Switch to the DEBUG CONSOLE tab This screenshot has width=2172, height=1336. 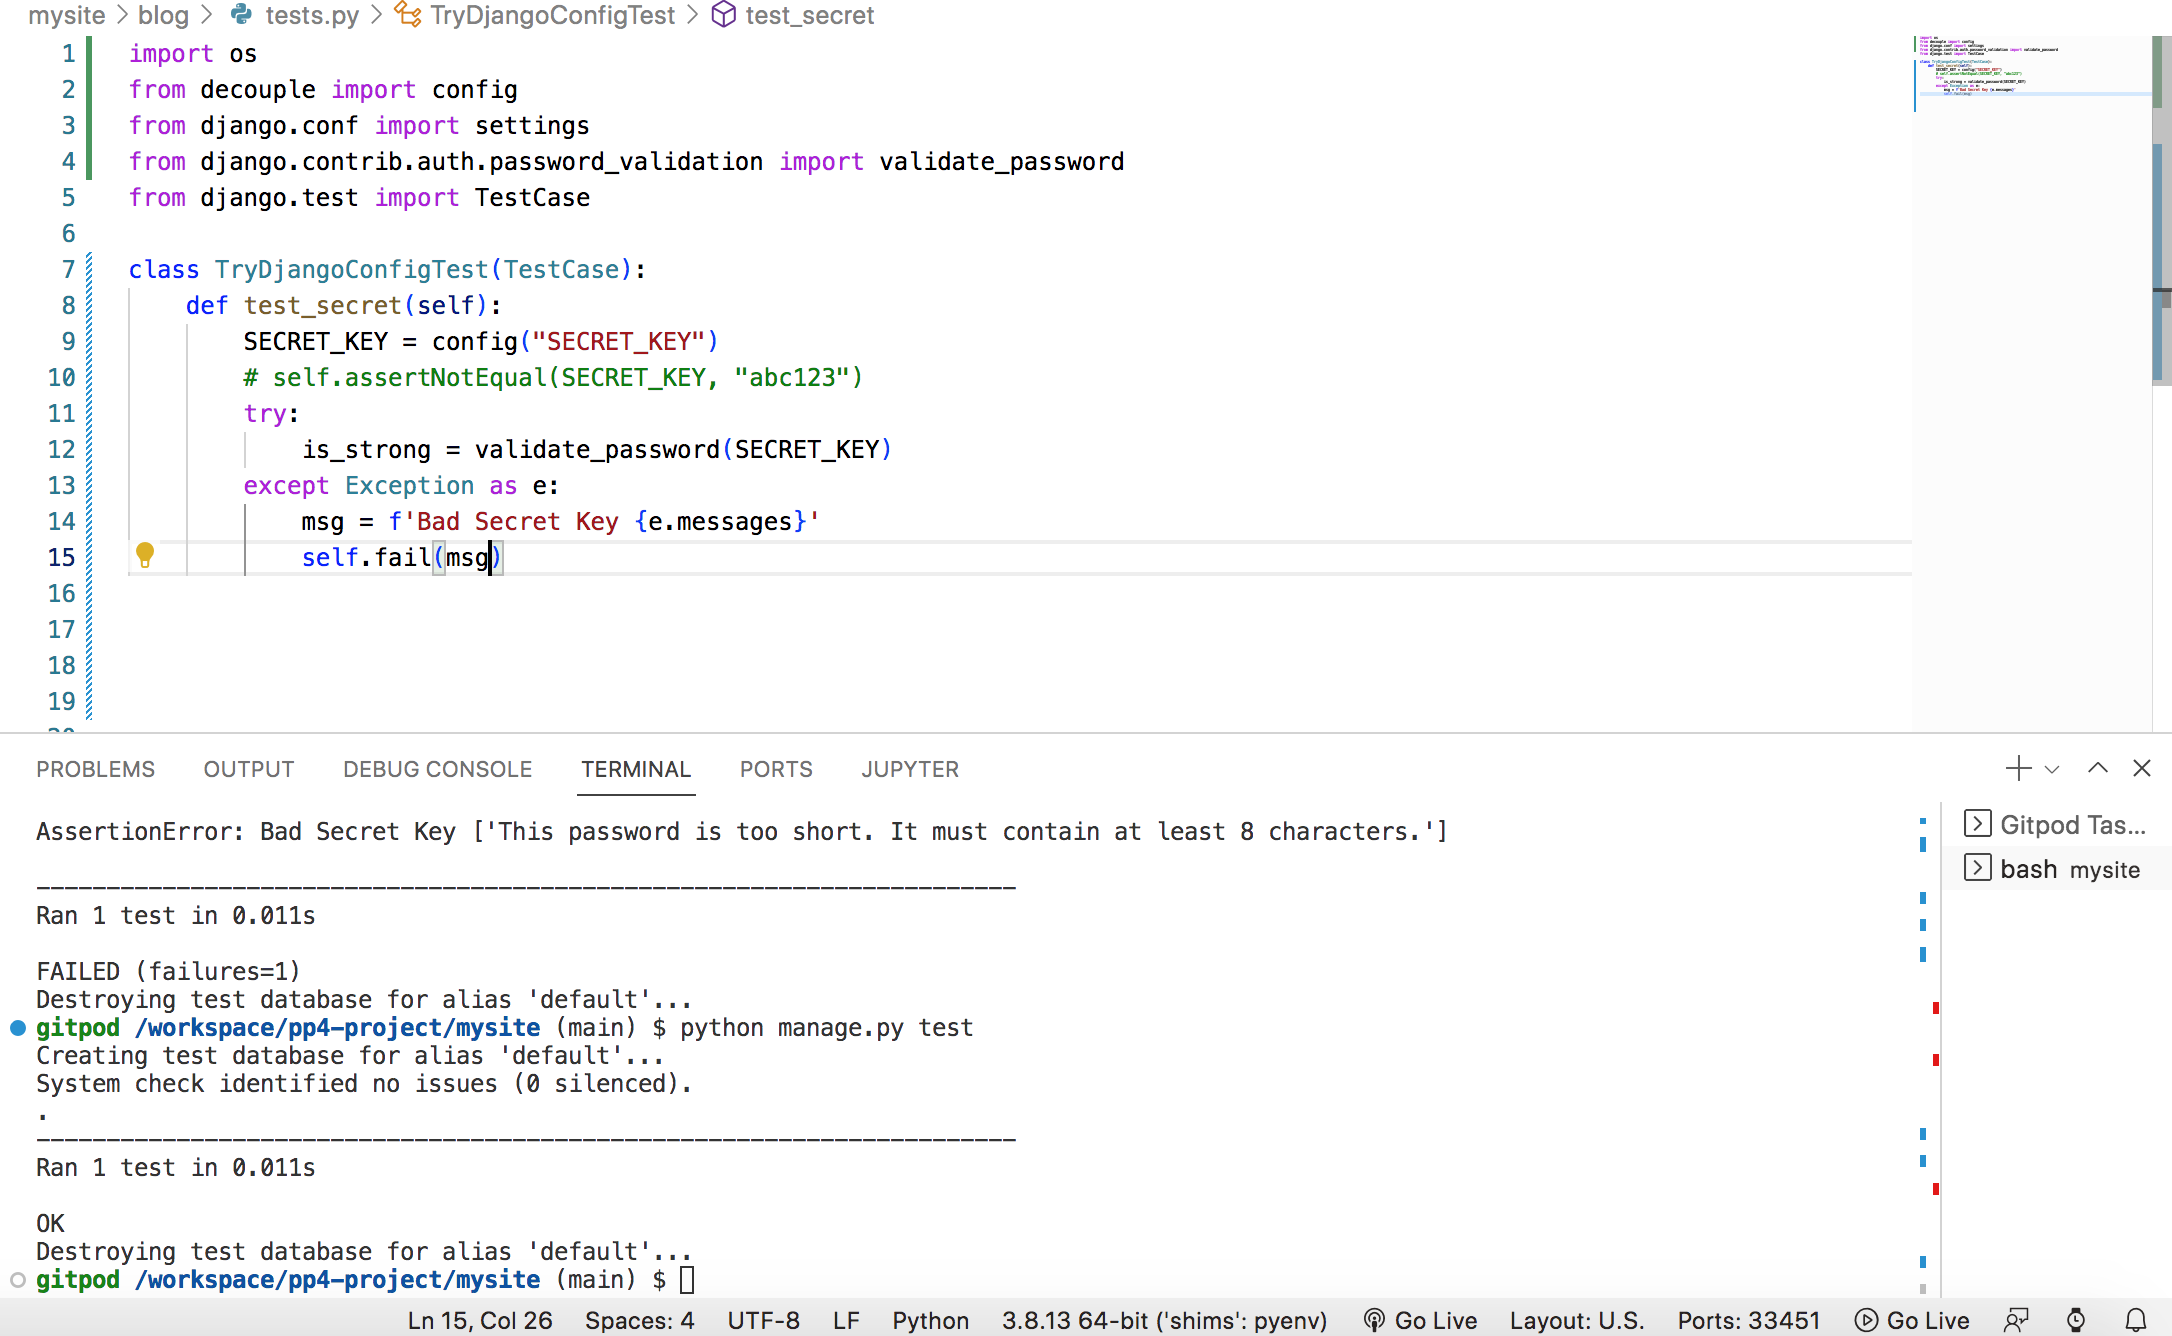point(437,769)
